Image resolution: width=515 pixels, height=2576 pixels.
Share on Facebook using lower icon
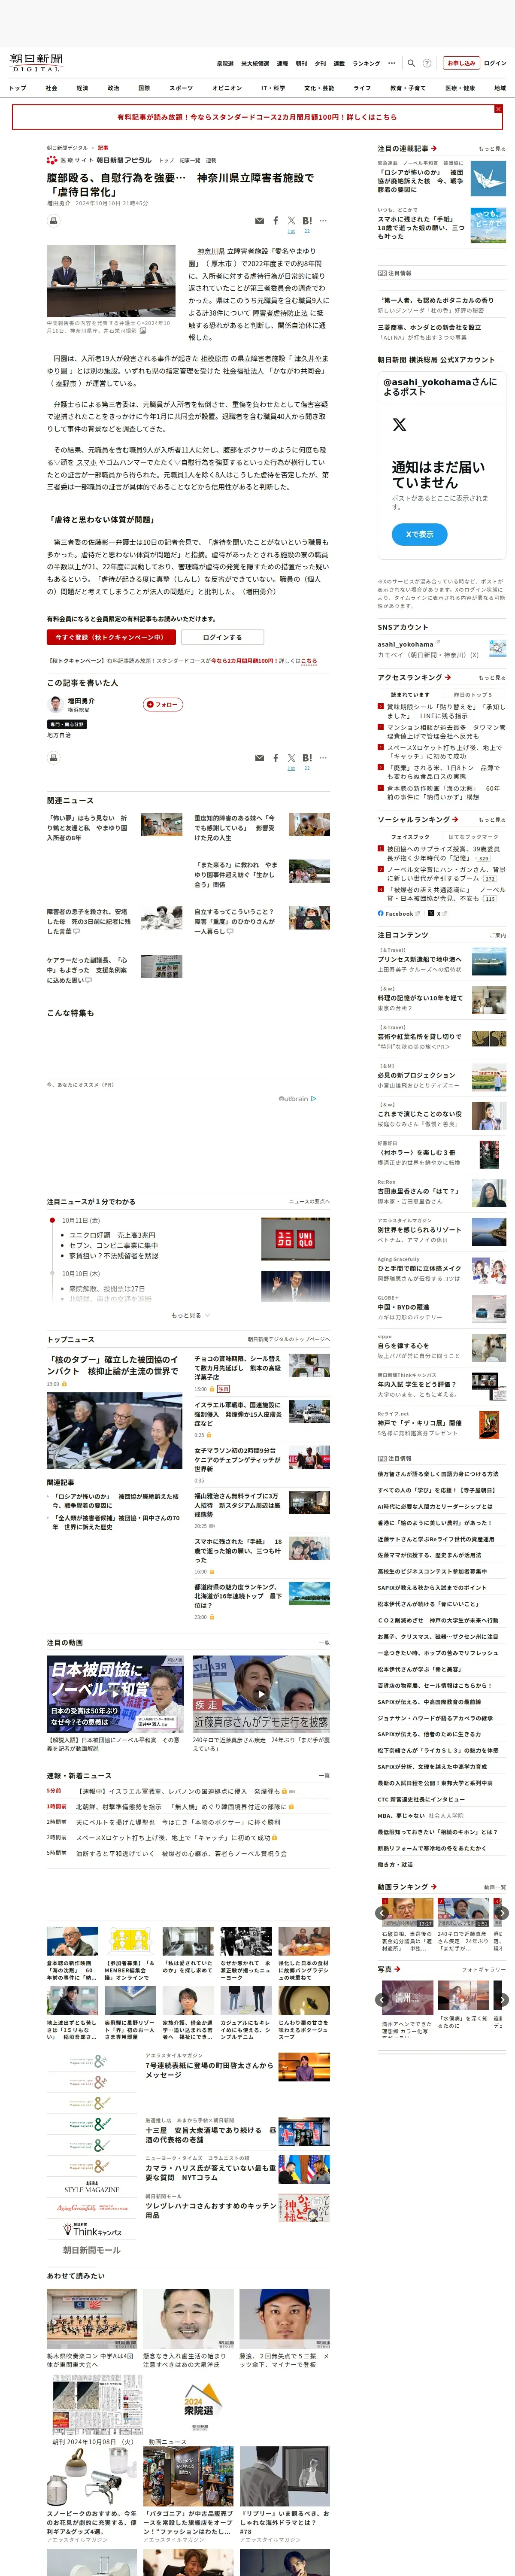276,758
